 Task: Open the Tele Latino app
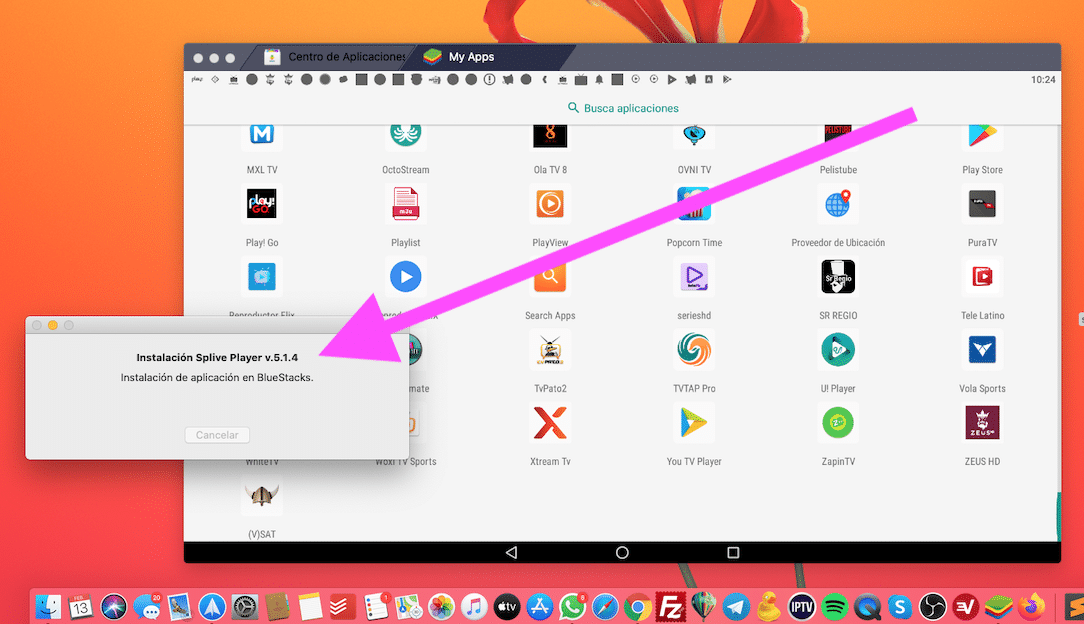(981, 277)
